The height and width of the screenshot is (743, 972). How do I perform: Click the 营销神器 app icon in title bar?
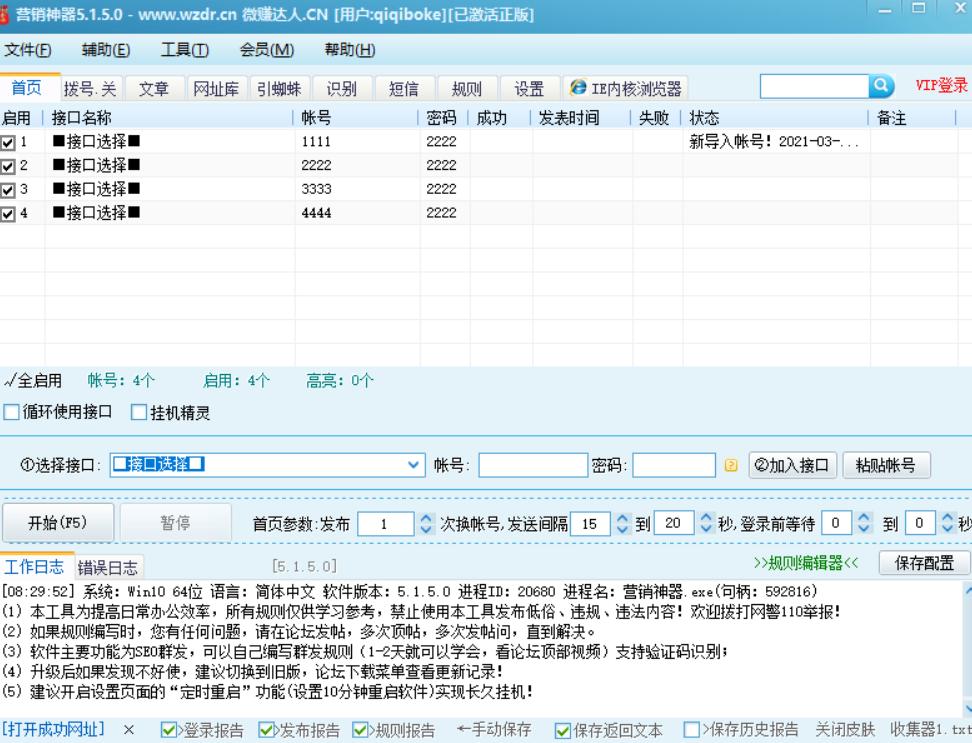coord(9,15)
